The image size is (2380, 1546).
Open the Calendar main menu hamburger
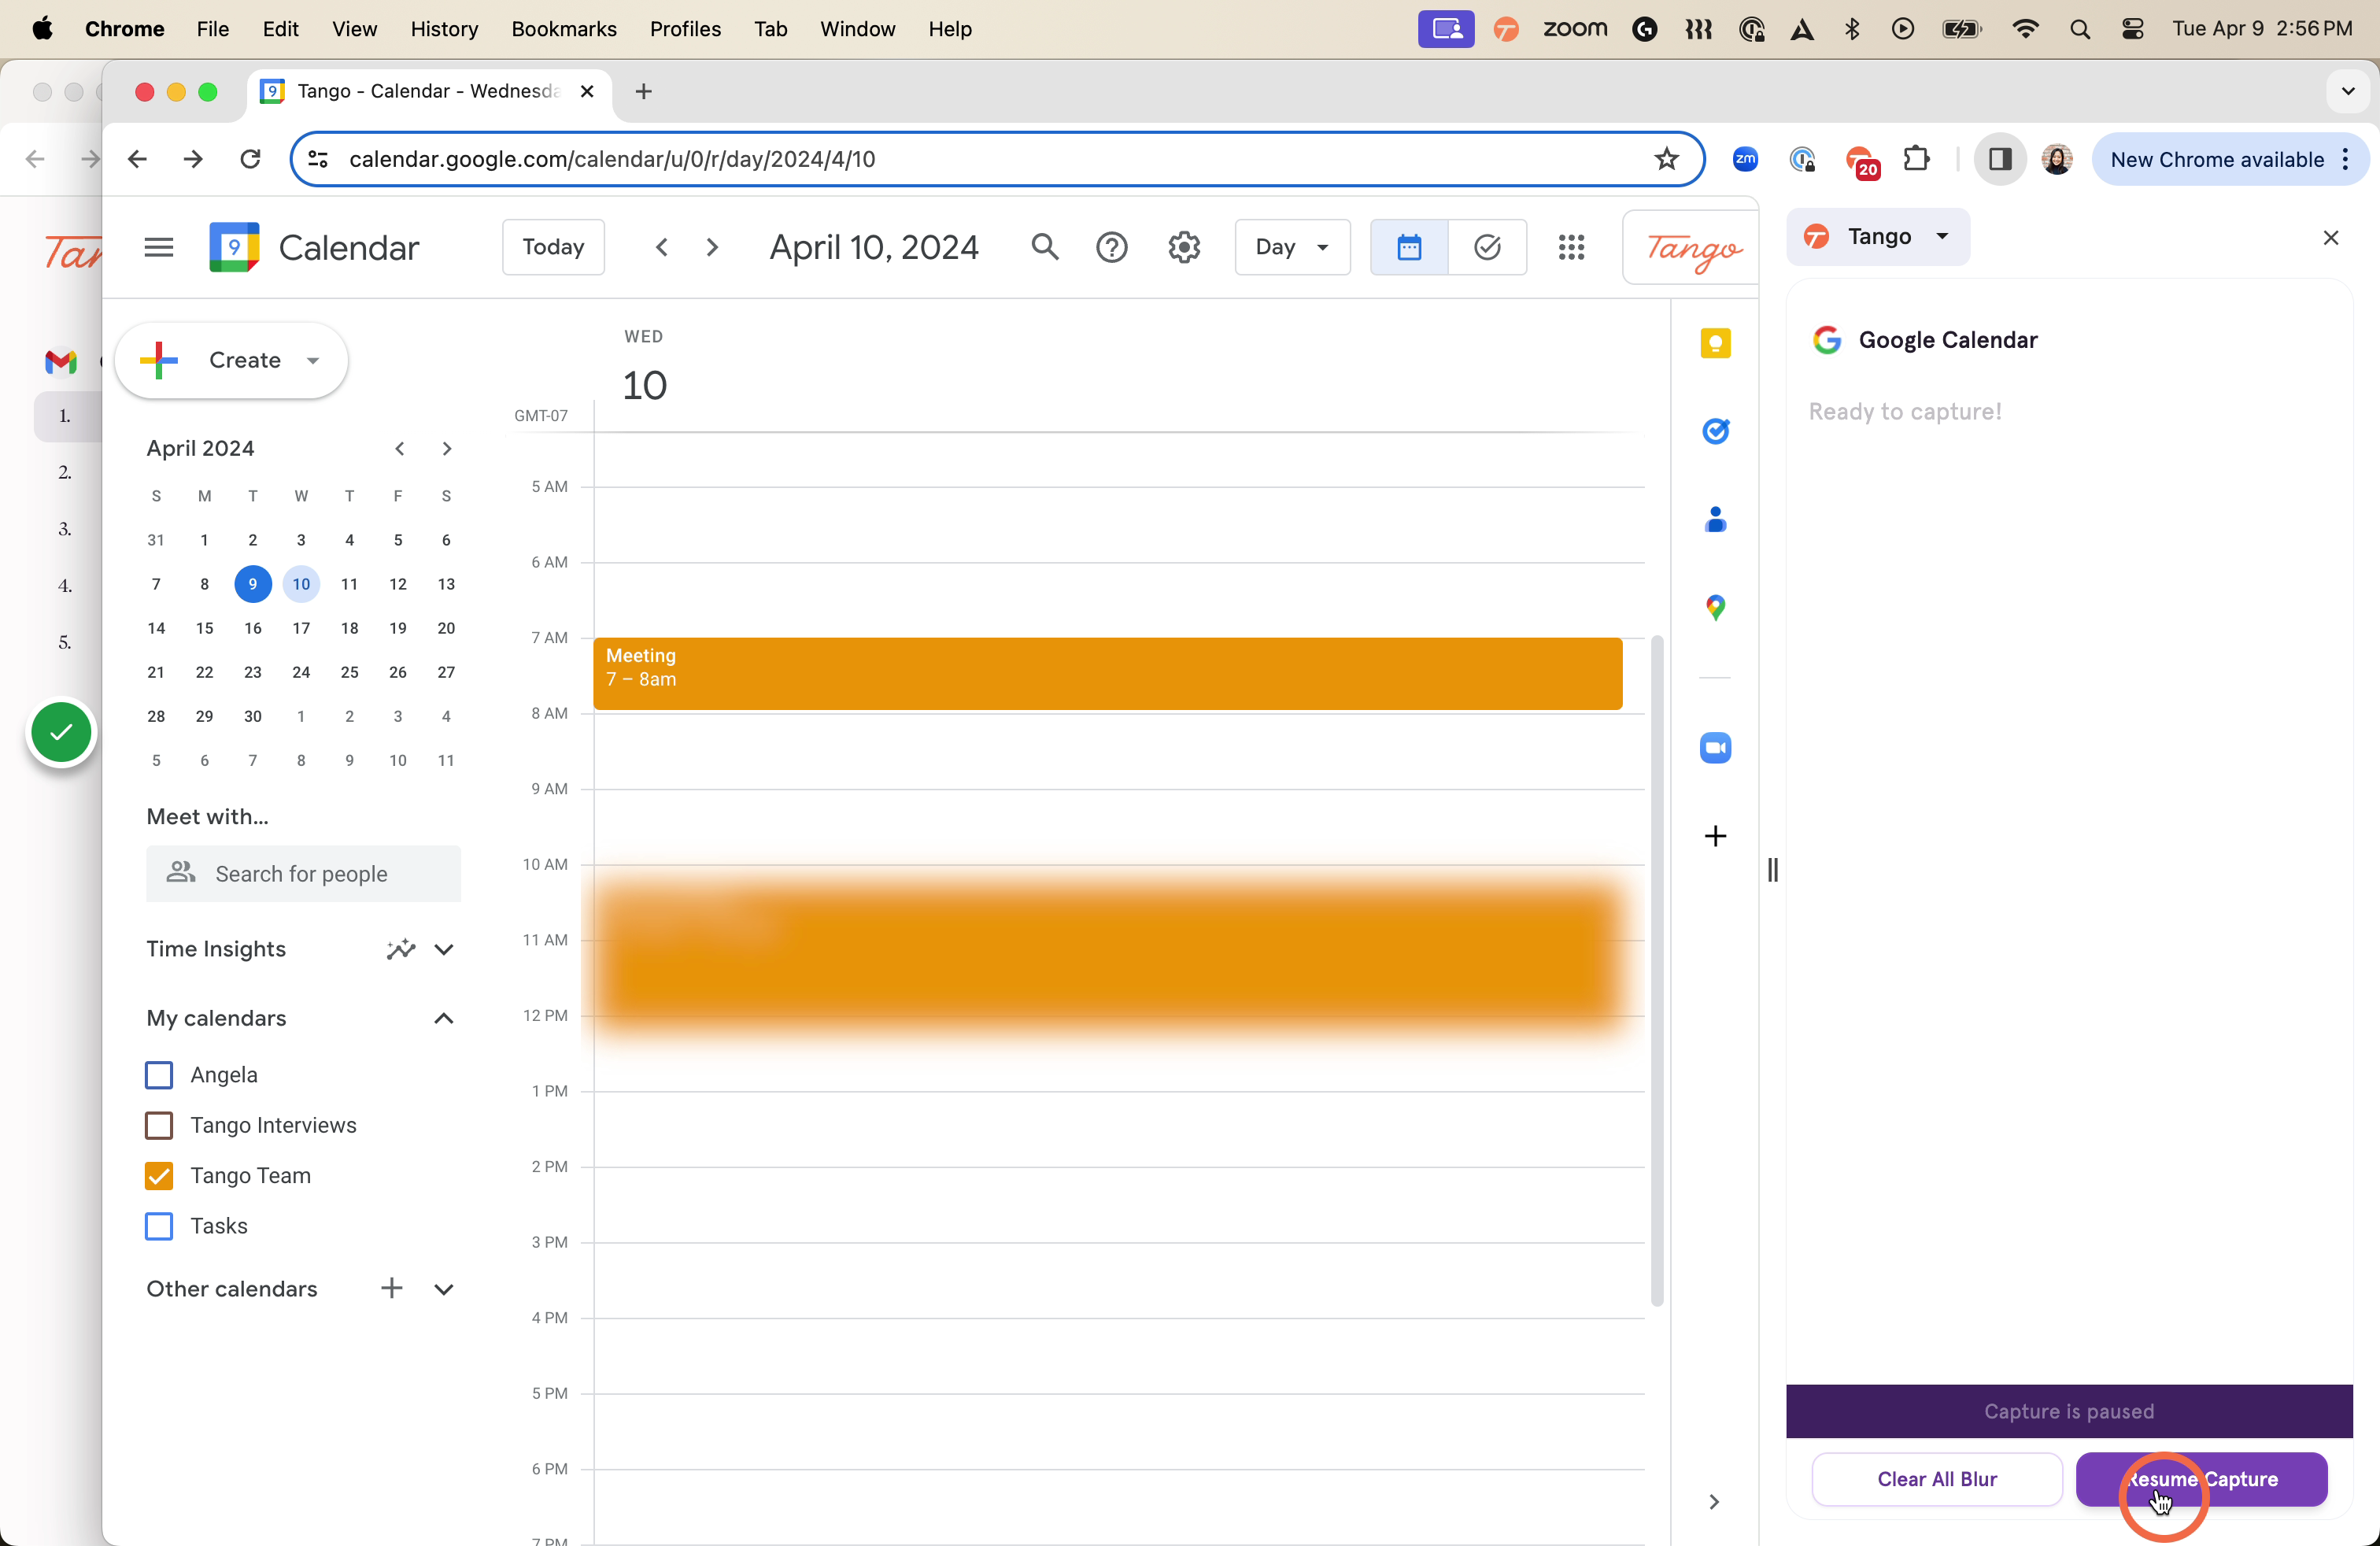click(159, 247)
